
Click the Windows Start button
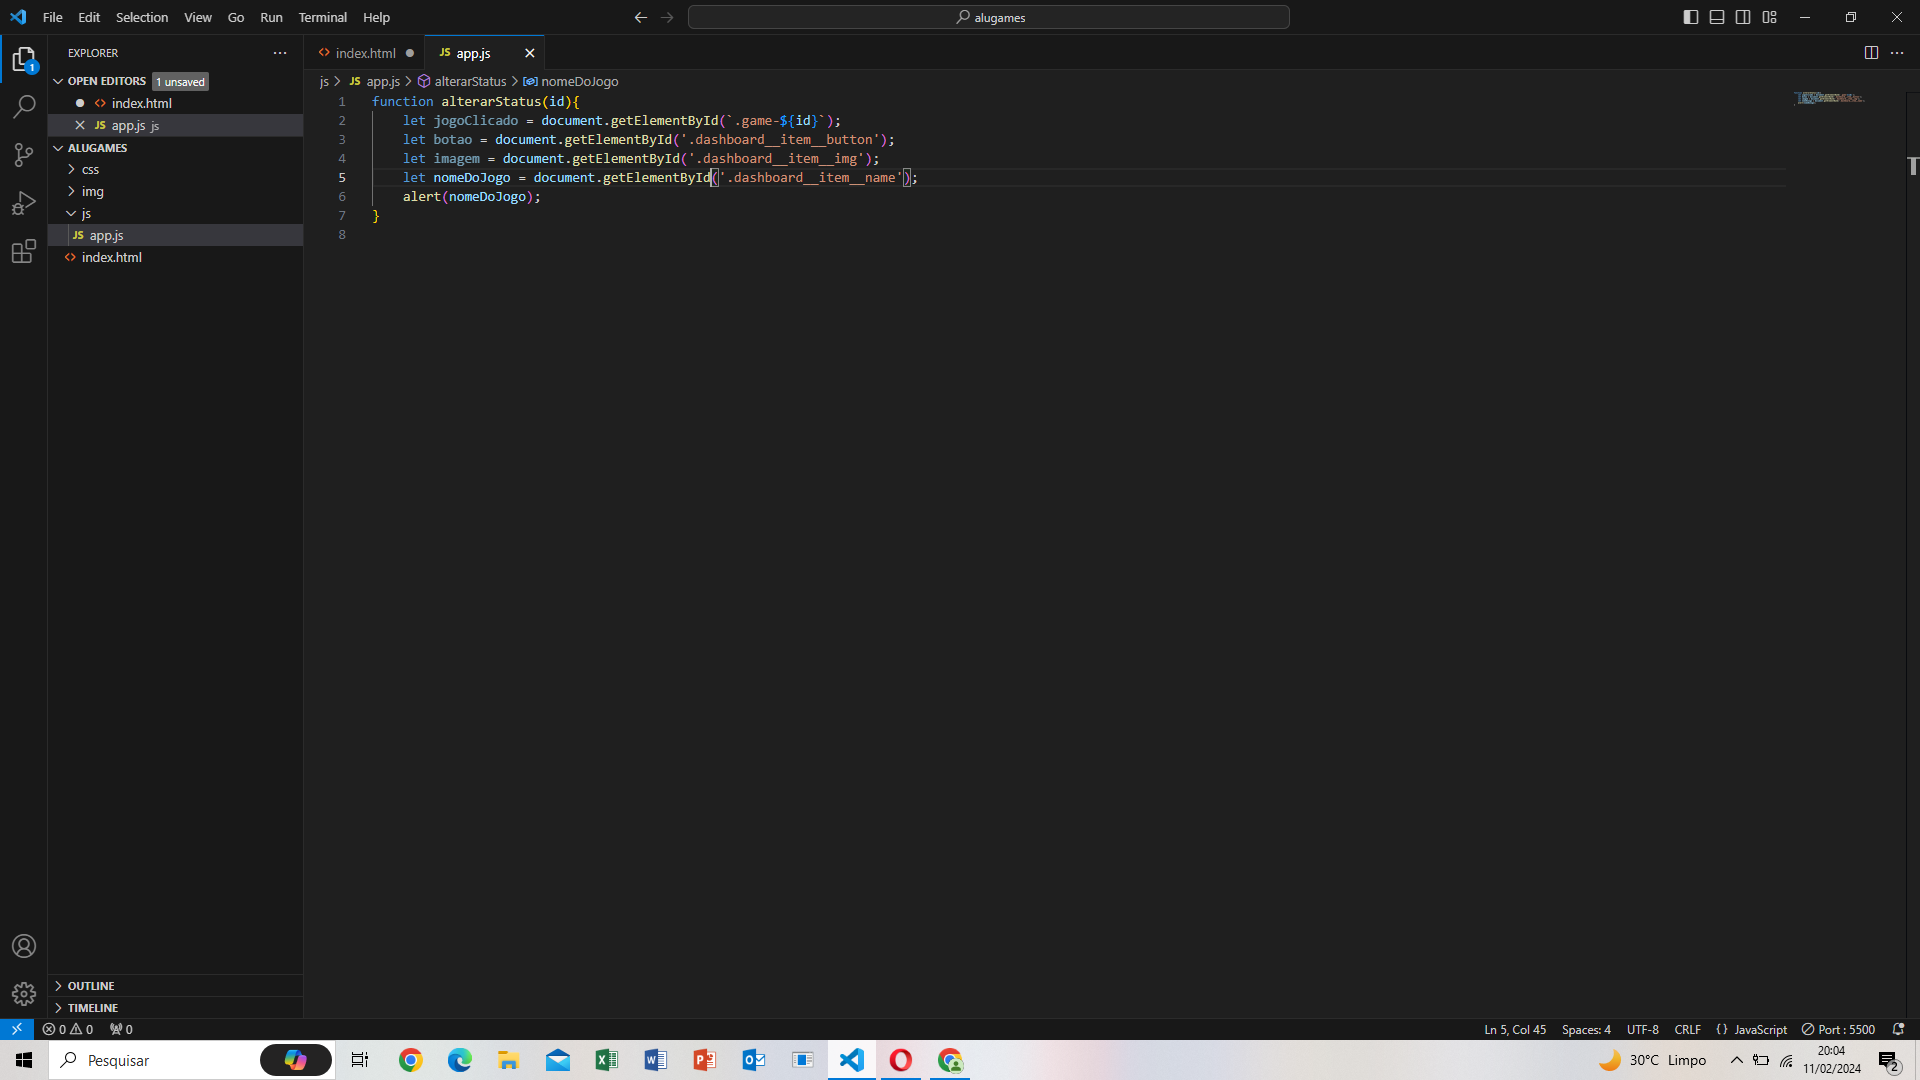(24, 1060)
